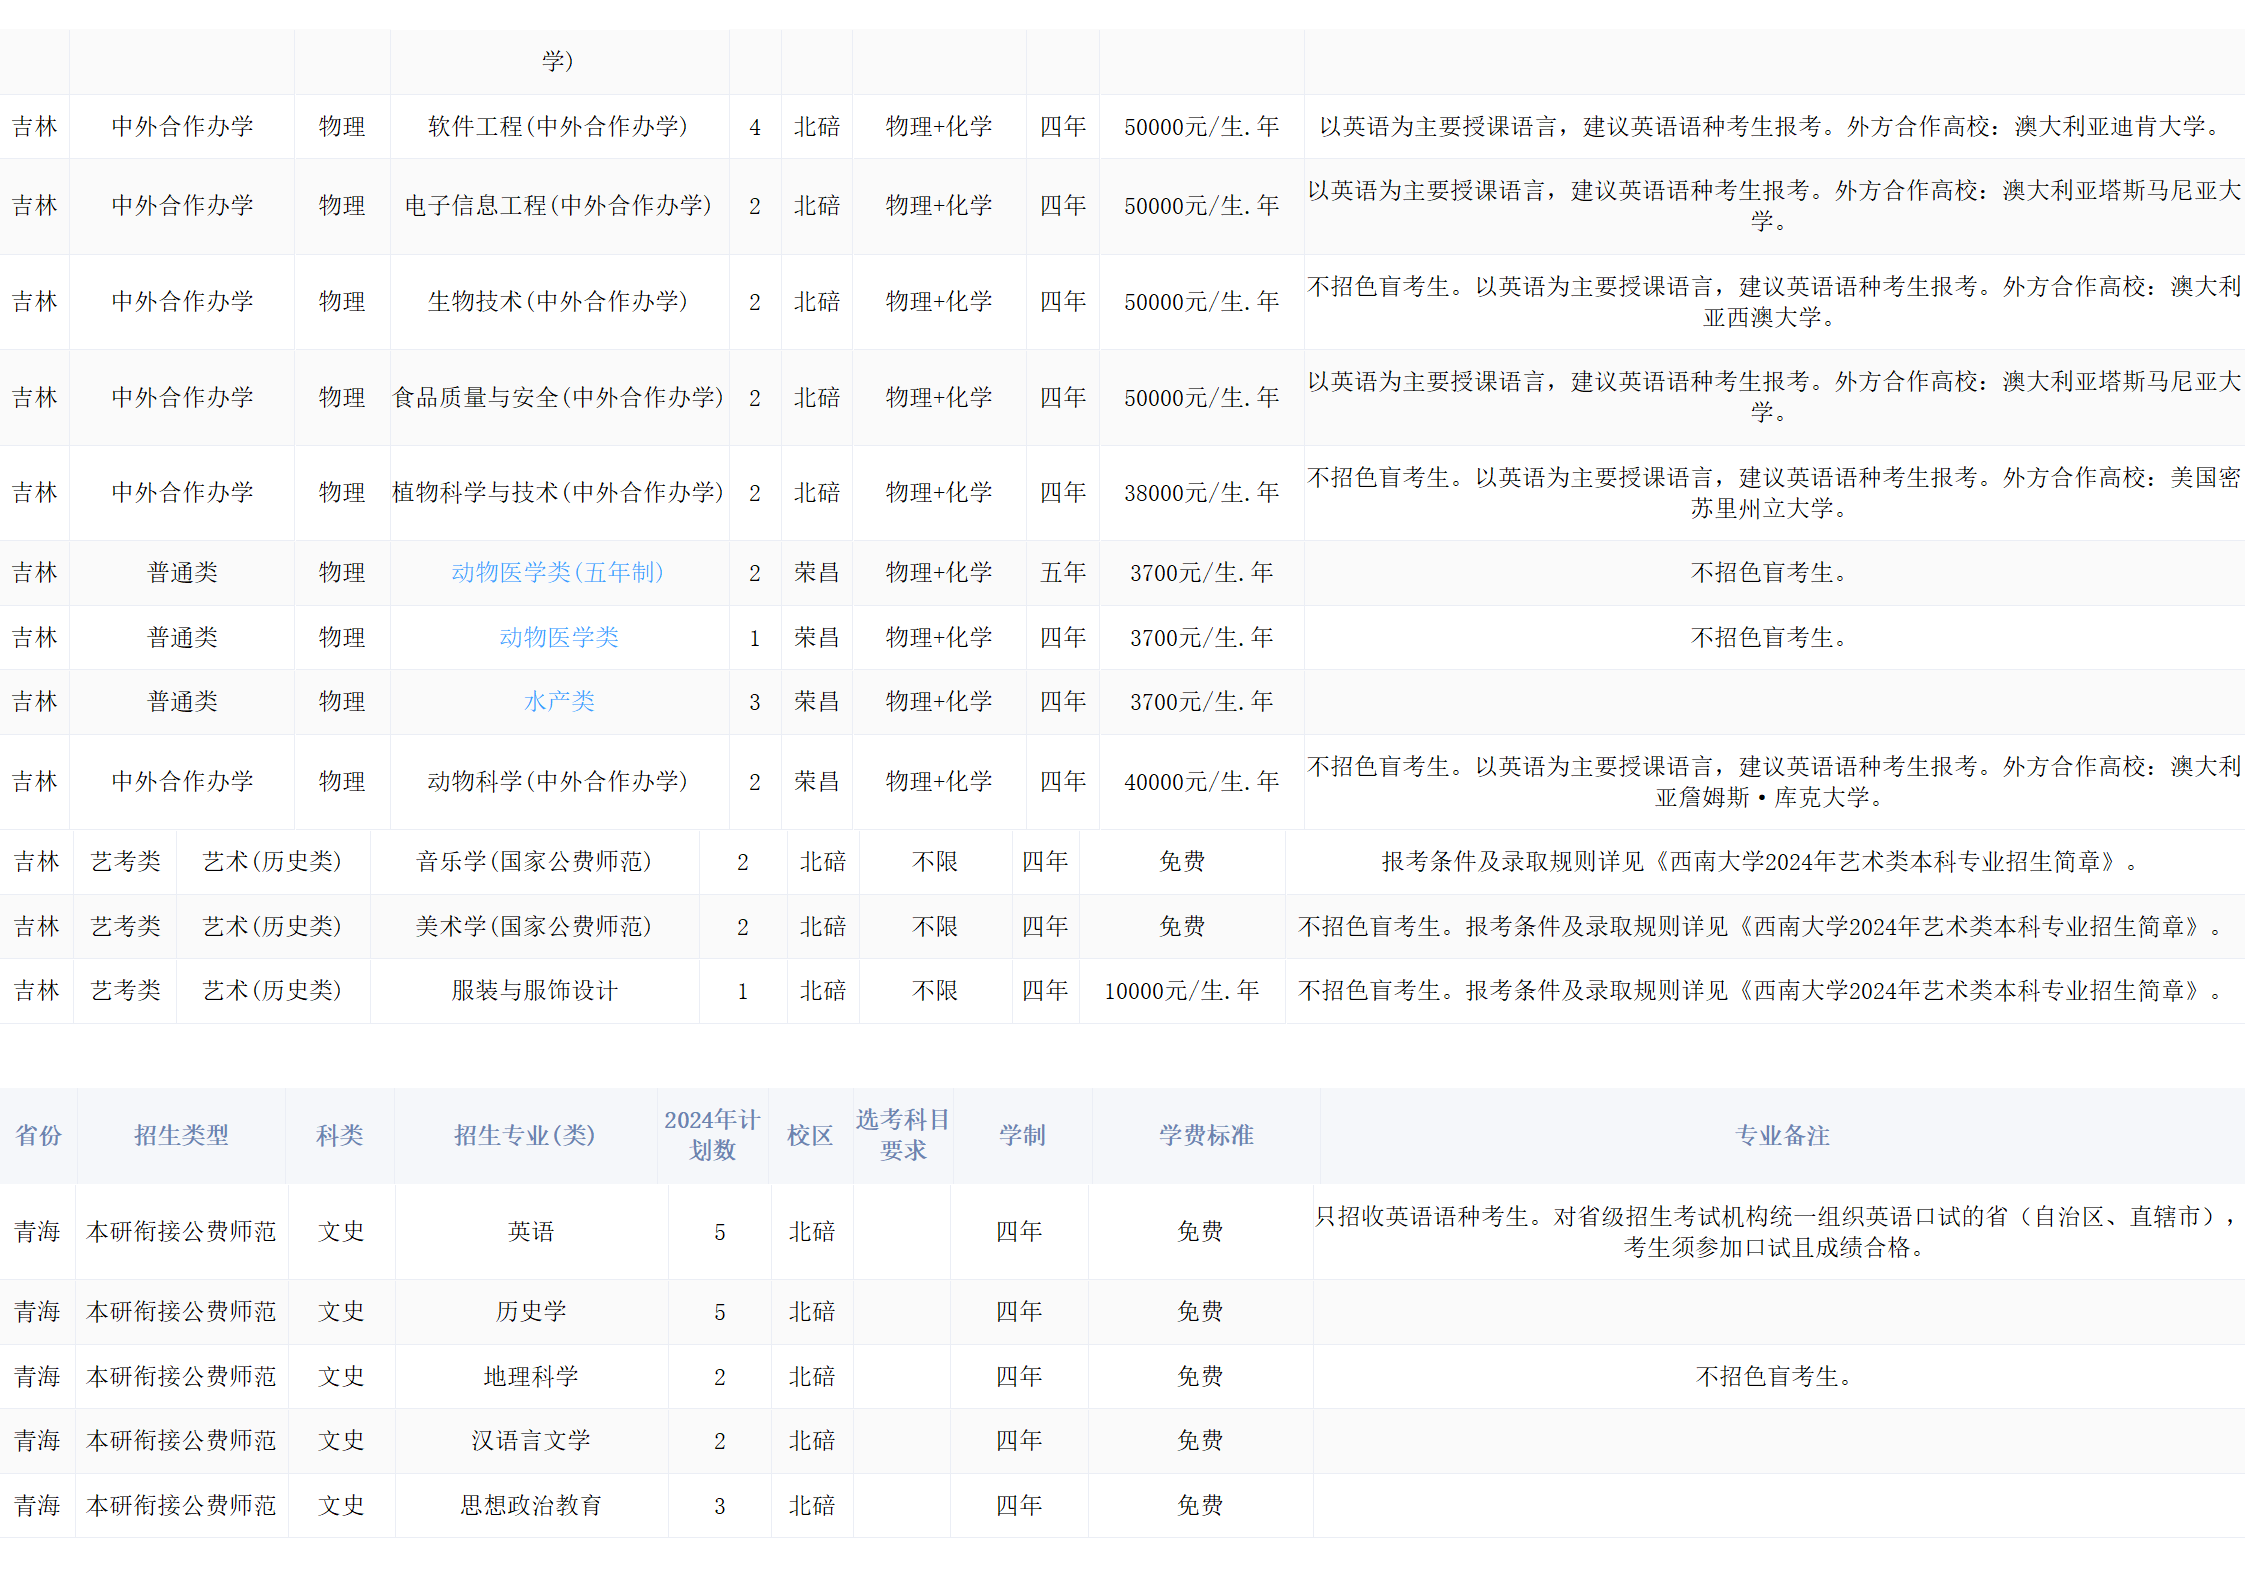The height and width of the screenshot is (1587, 2245).
Task: Click the 科类 column header
Action: (x=340, y=1135)
